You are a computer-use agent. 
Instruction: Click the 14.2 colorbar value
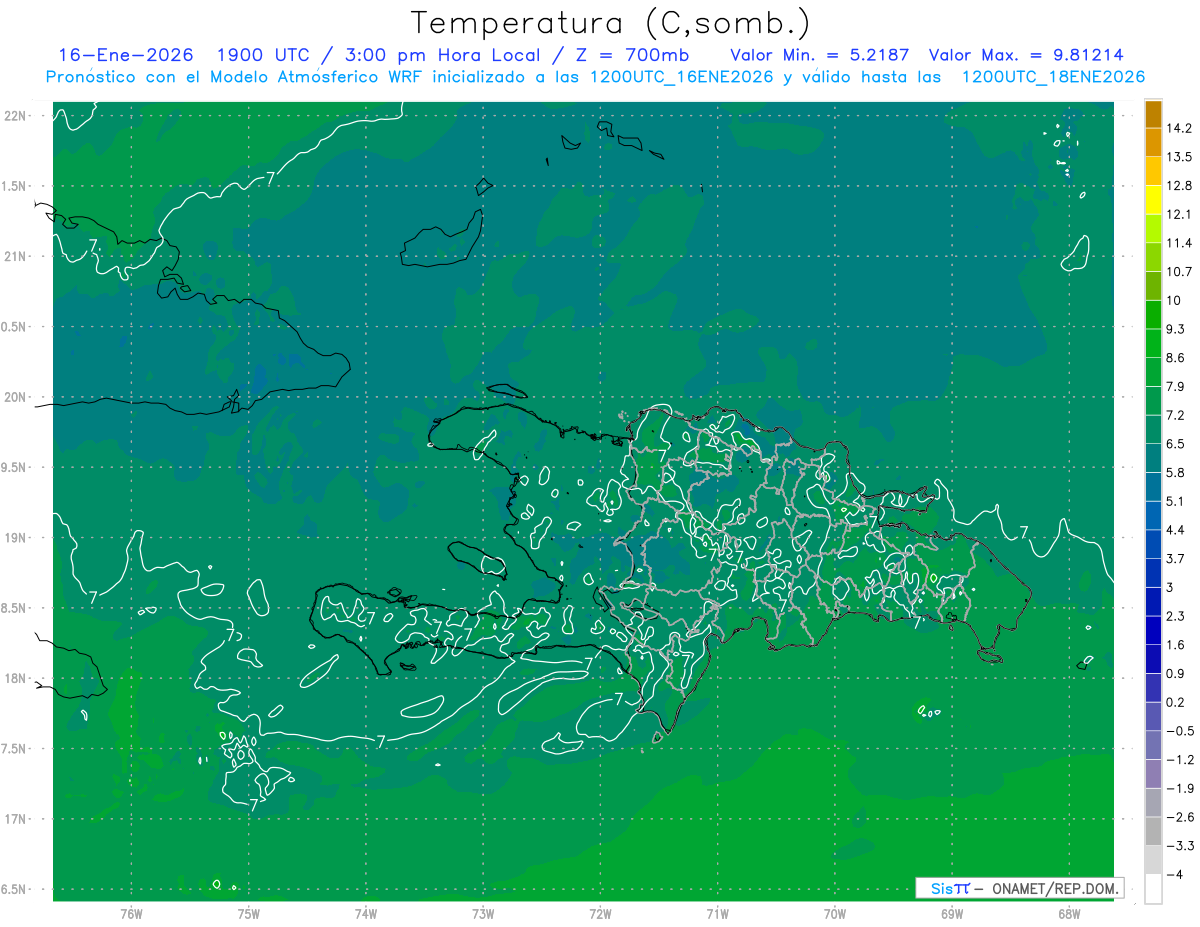(x=1180, y=129)
